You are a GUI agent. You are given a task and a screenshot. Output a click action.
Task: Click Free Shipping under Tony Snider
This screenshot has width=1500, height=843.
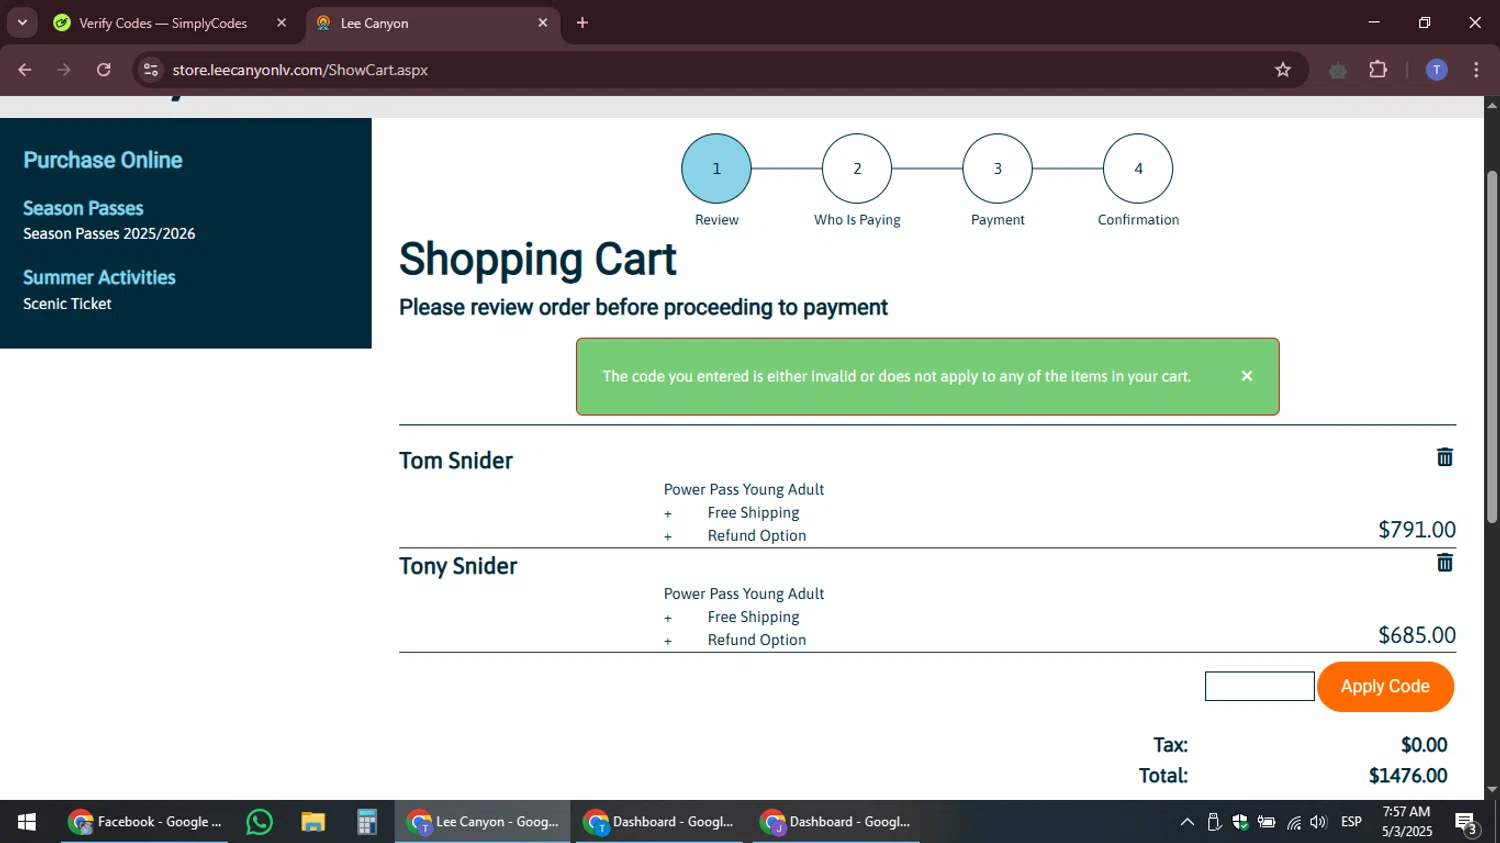[753, 617]
